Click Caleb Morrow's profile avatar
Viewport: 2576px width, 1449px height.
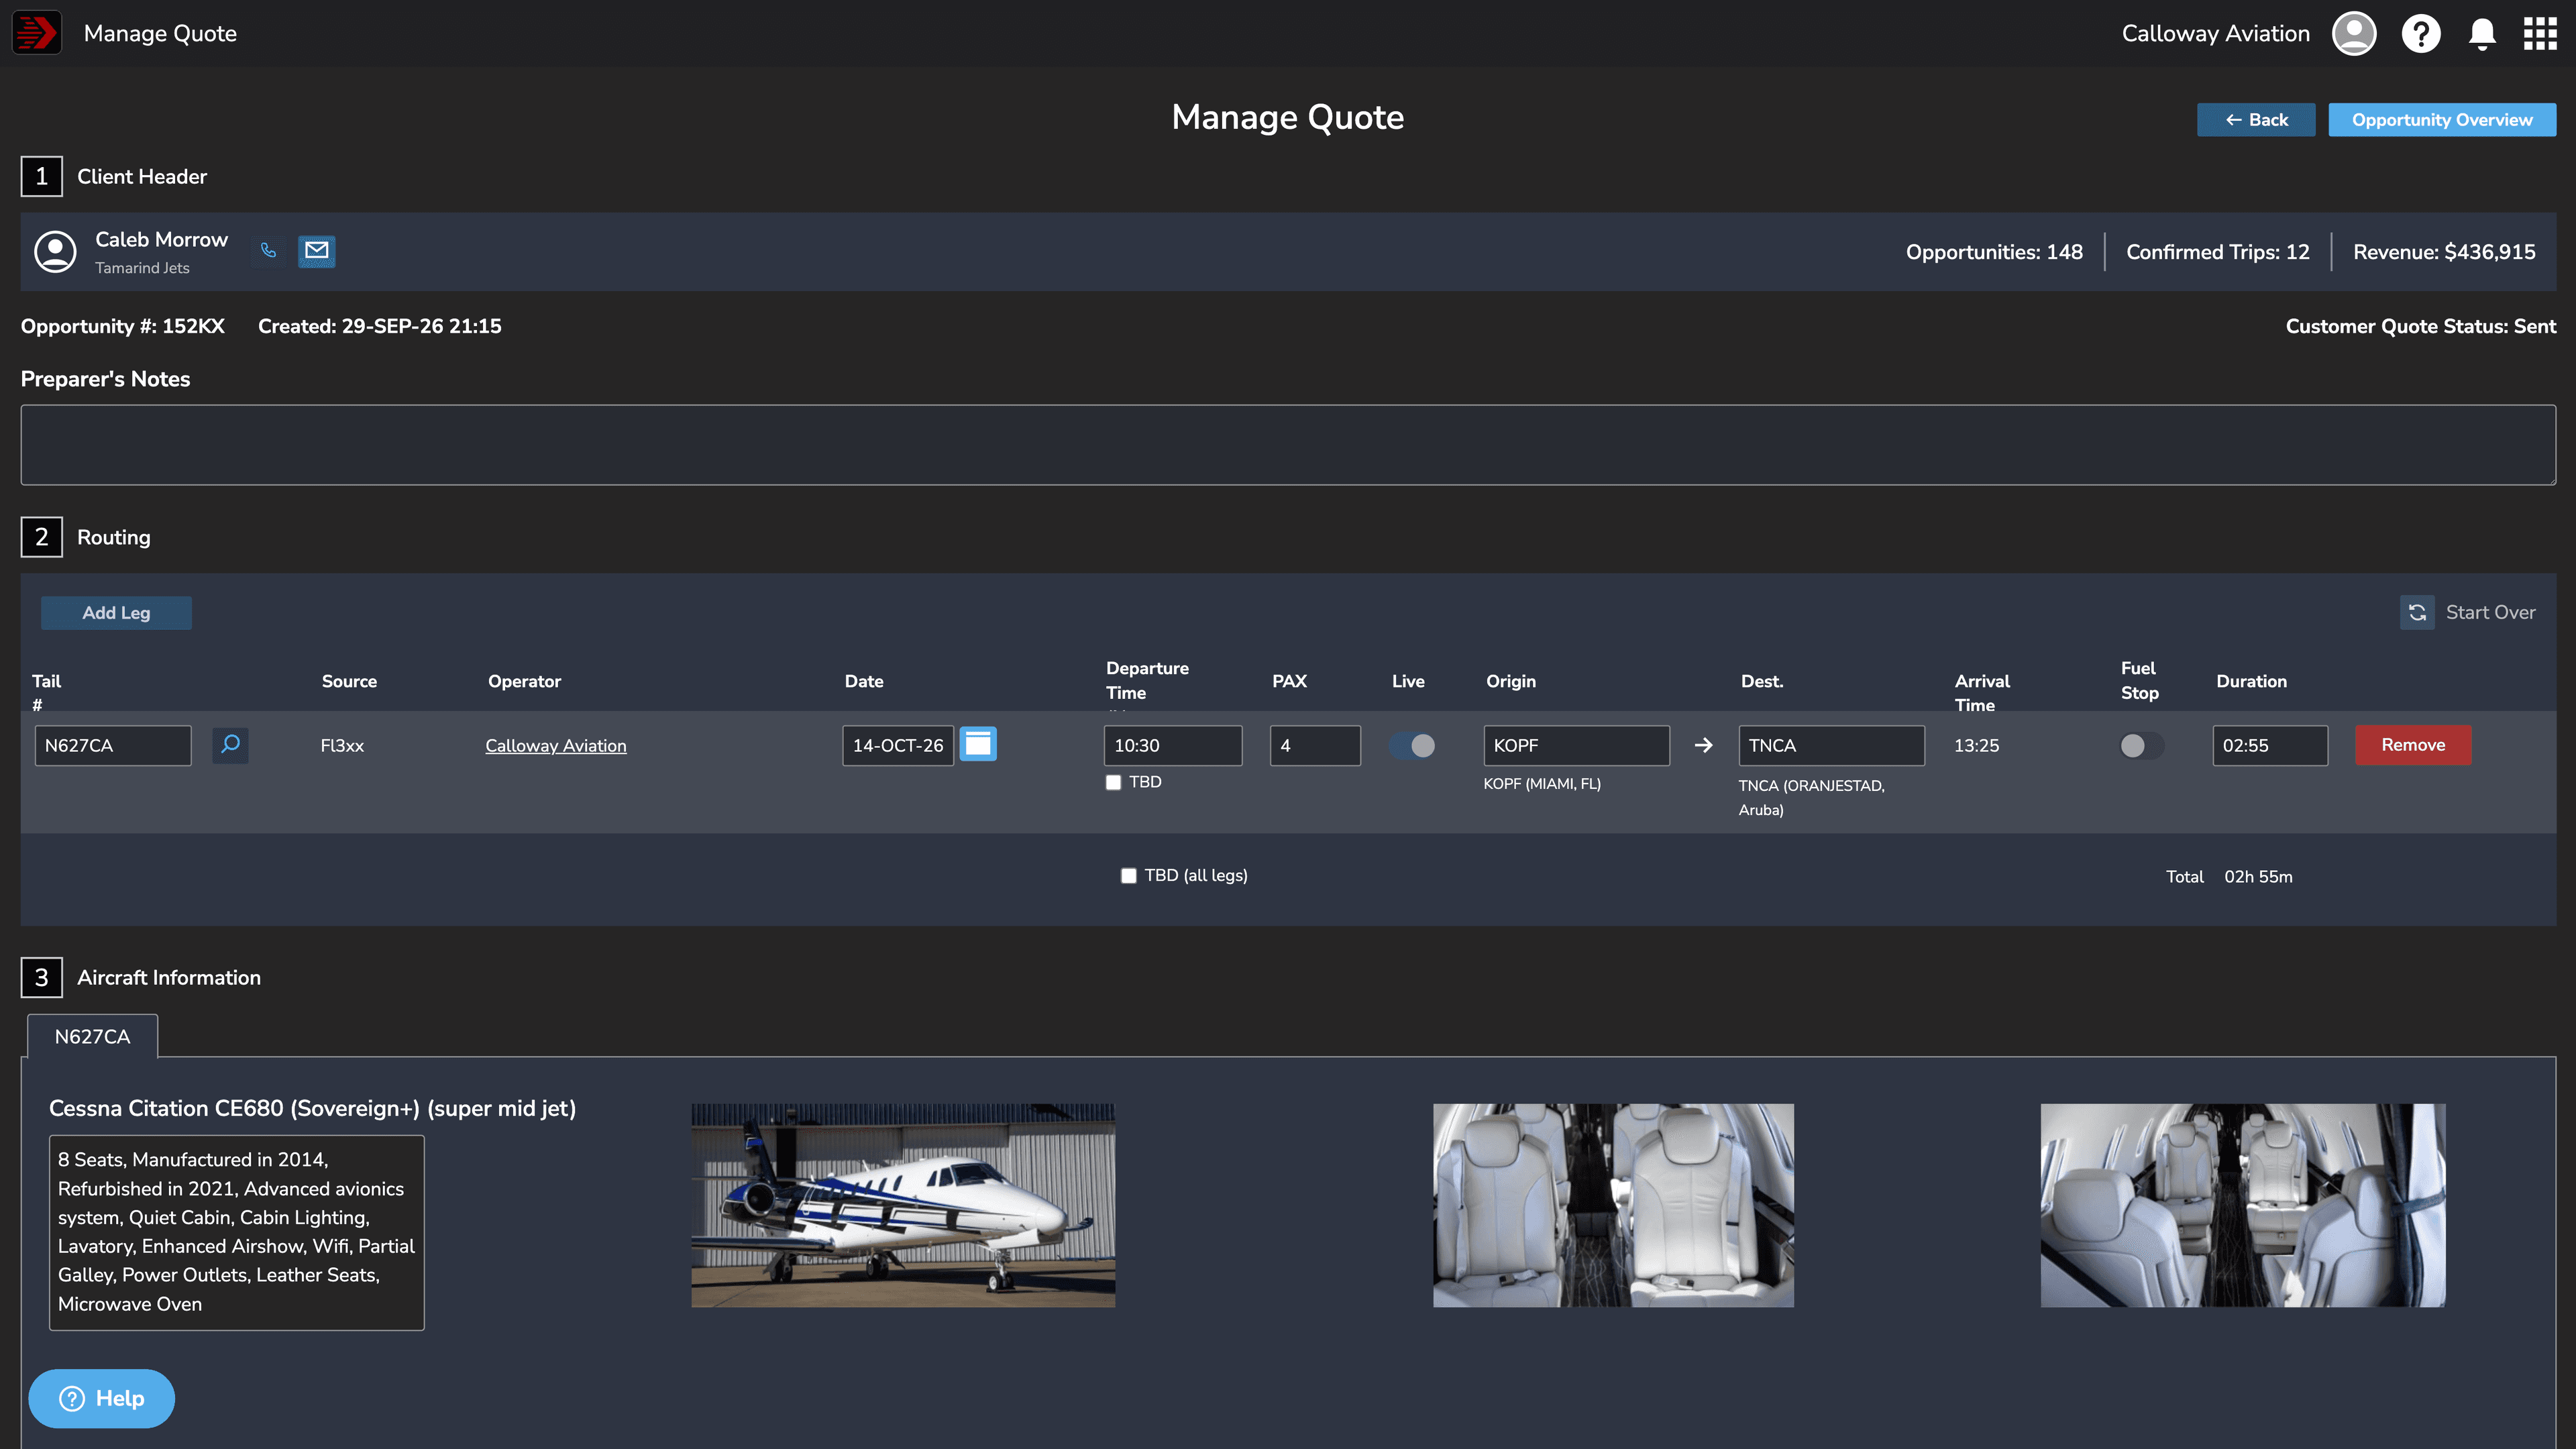coord(56,251)
